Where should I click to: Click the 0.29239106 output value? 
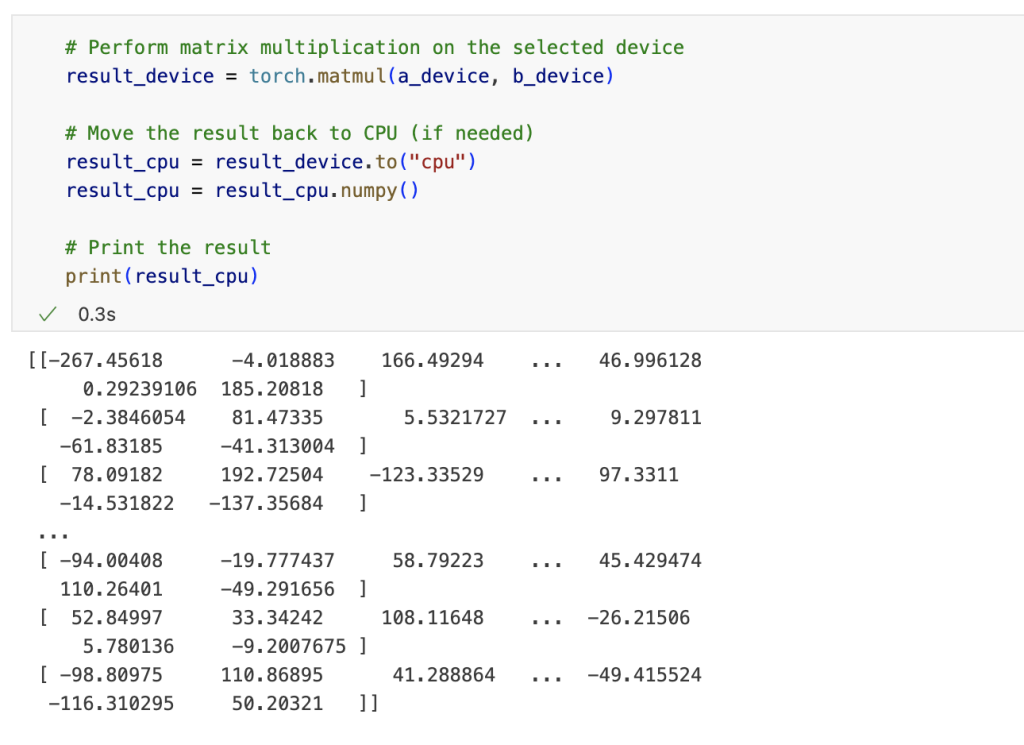140,389
